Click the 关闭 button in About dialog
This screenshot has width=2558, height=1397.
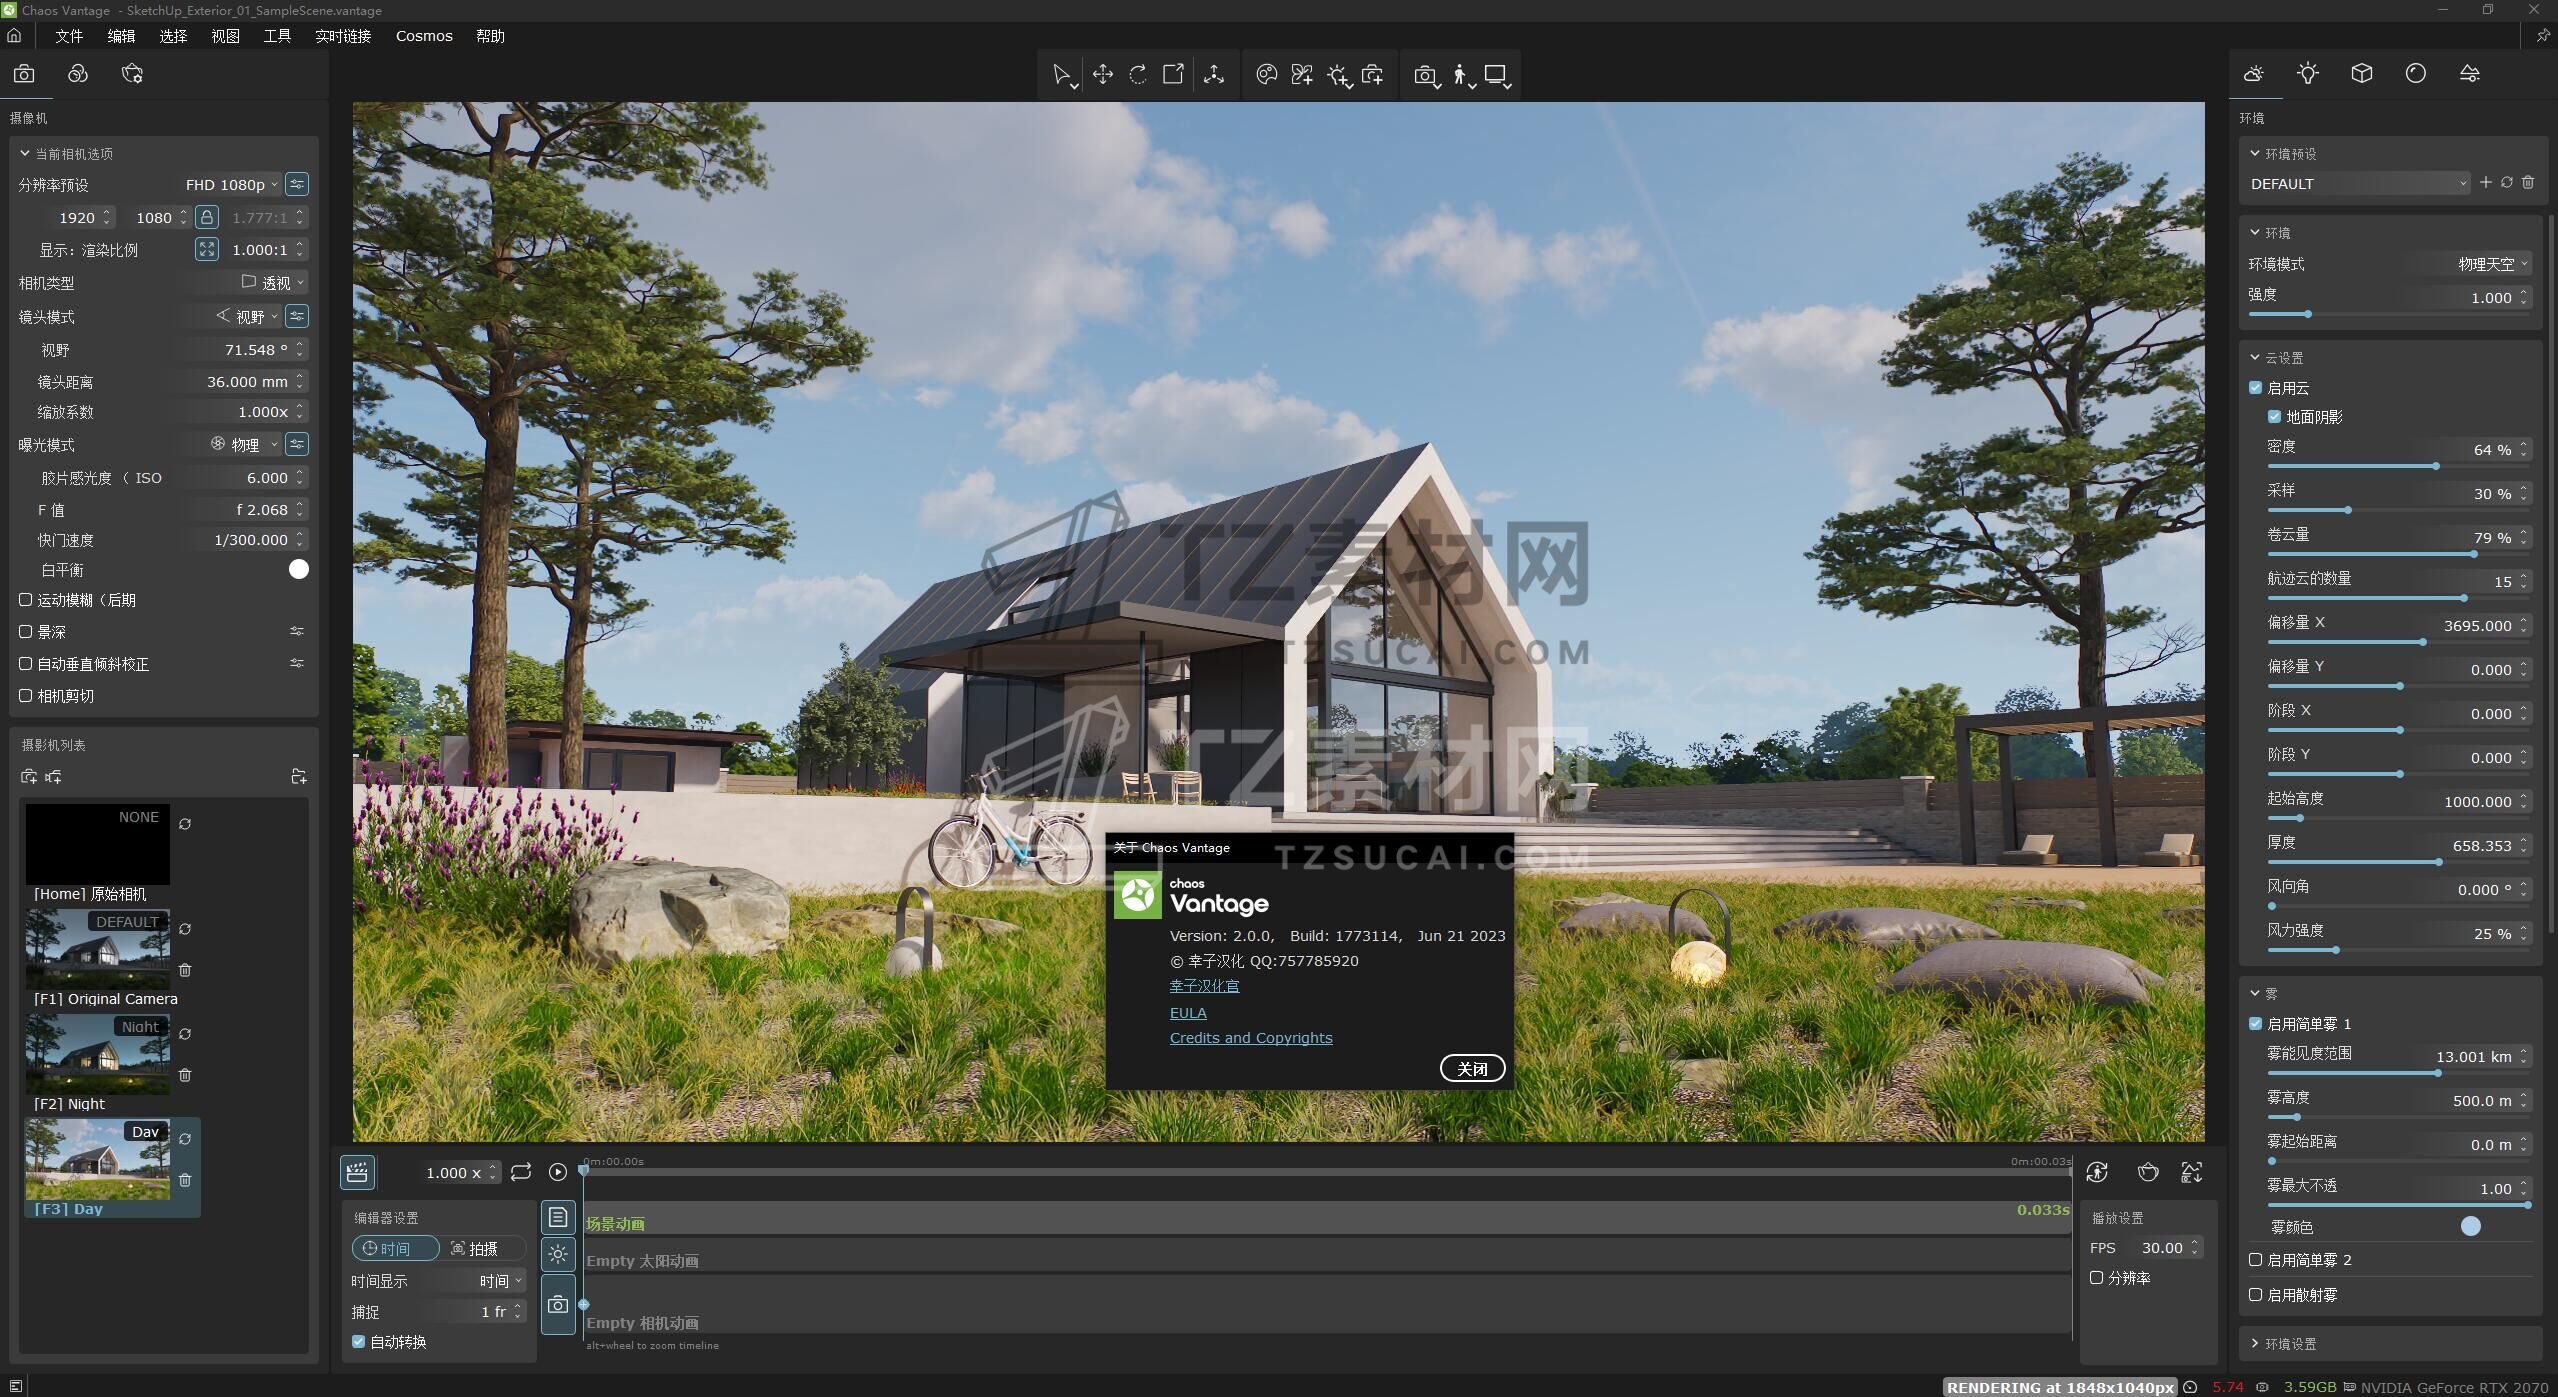(1471, 1069)
